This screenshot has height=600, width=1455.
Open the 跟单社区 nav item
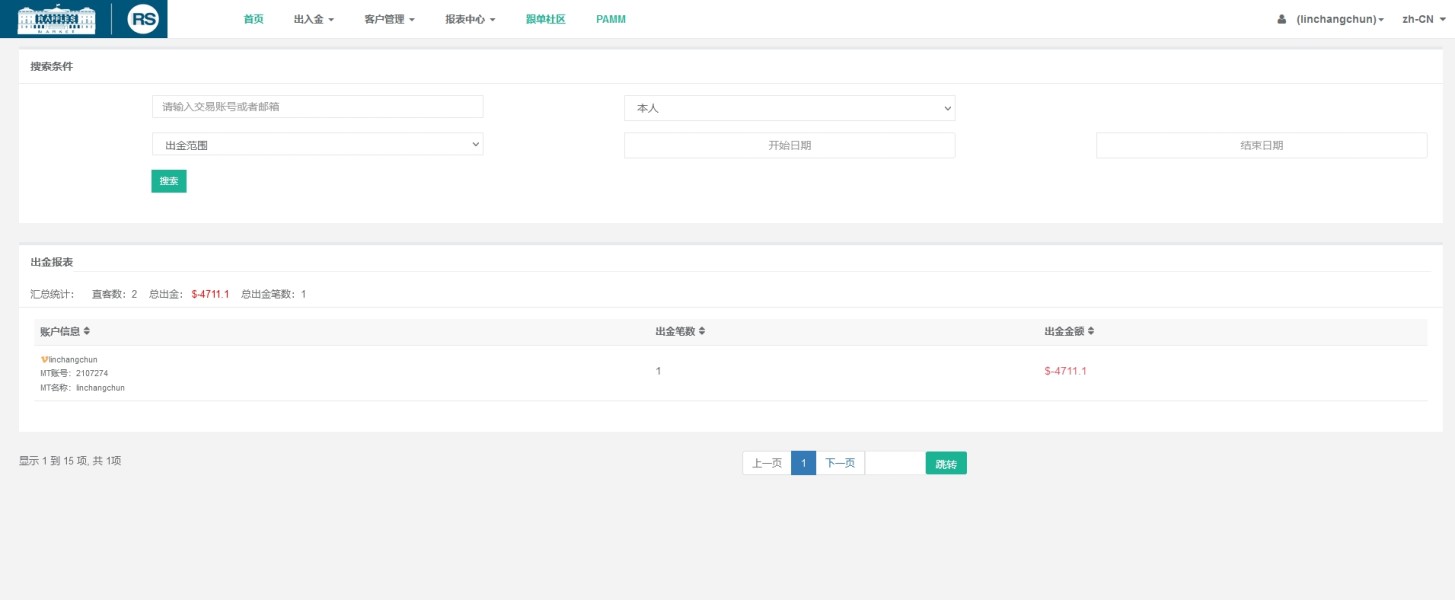pos(545,19)
